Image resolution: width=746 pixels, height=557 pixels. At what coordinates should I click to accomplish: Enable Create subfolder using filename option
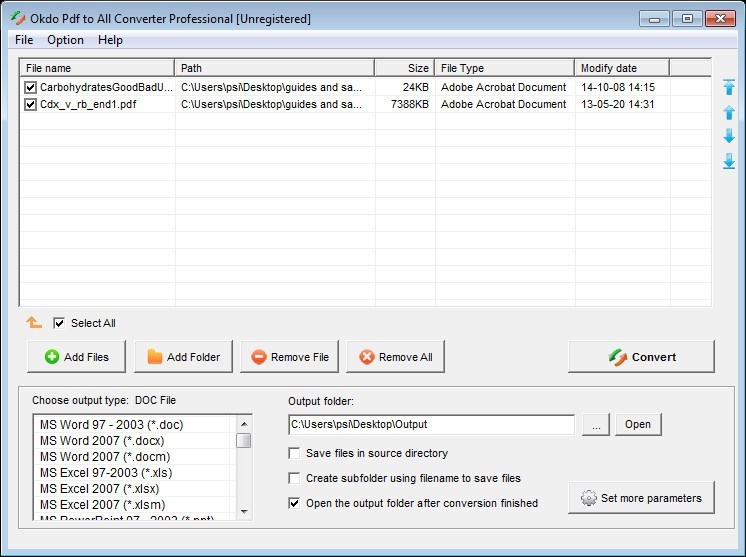(294, 478)
